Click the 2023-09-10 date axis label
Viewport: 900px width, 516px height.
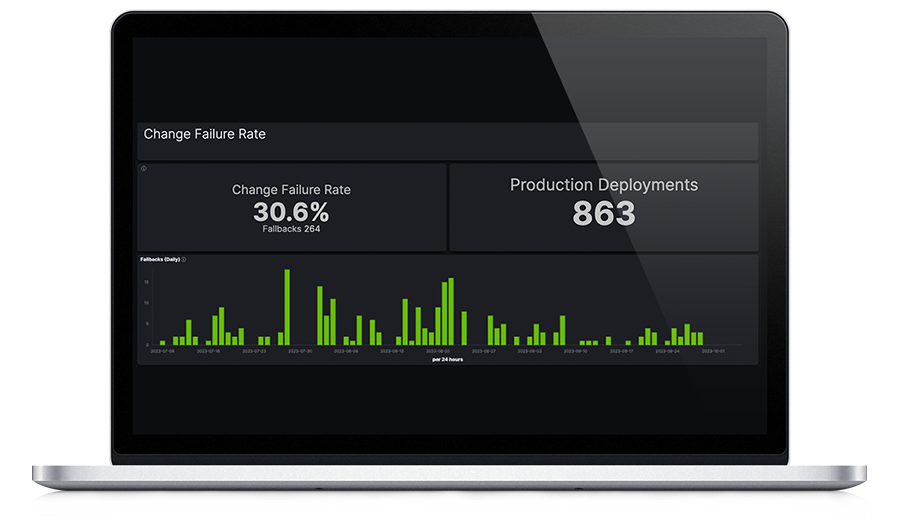click(x=576, y=351)
